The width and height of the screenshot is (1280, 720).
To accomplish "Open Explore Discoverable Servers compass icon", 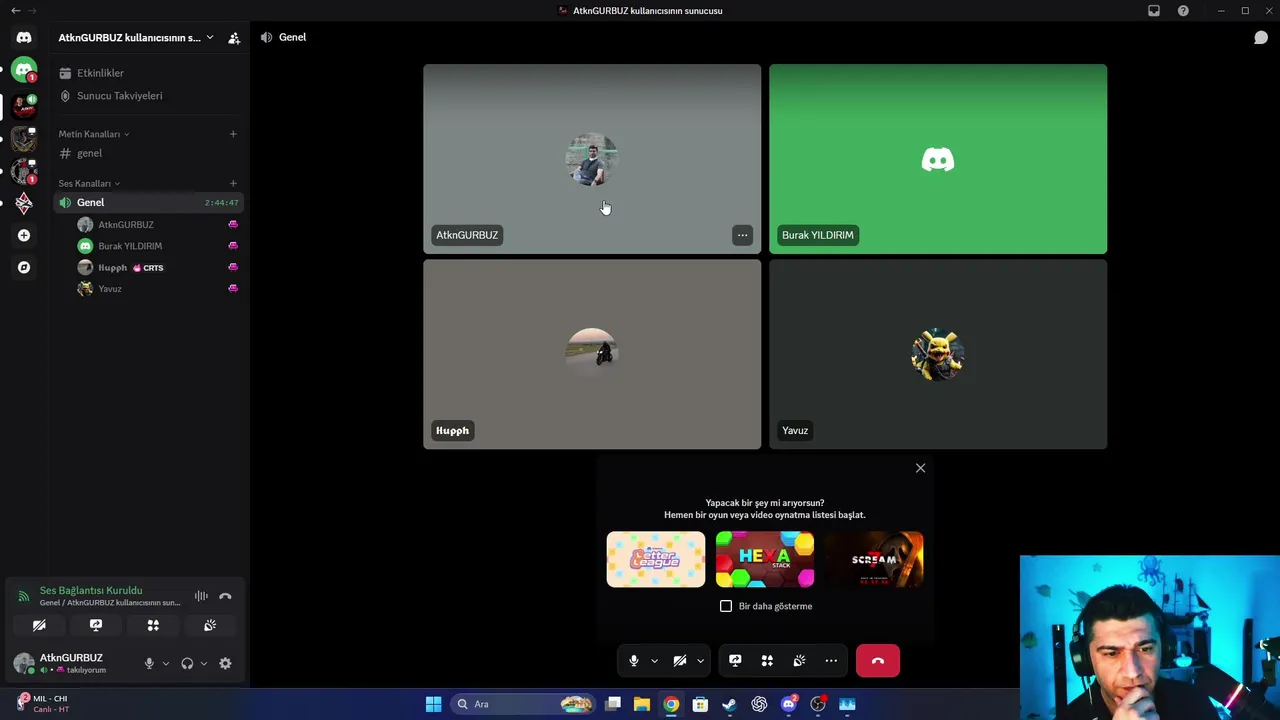I will [24, 267].
